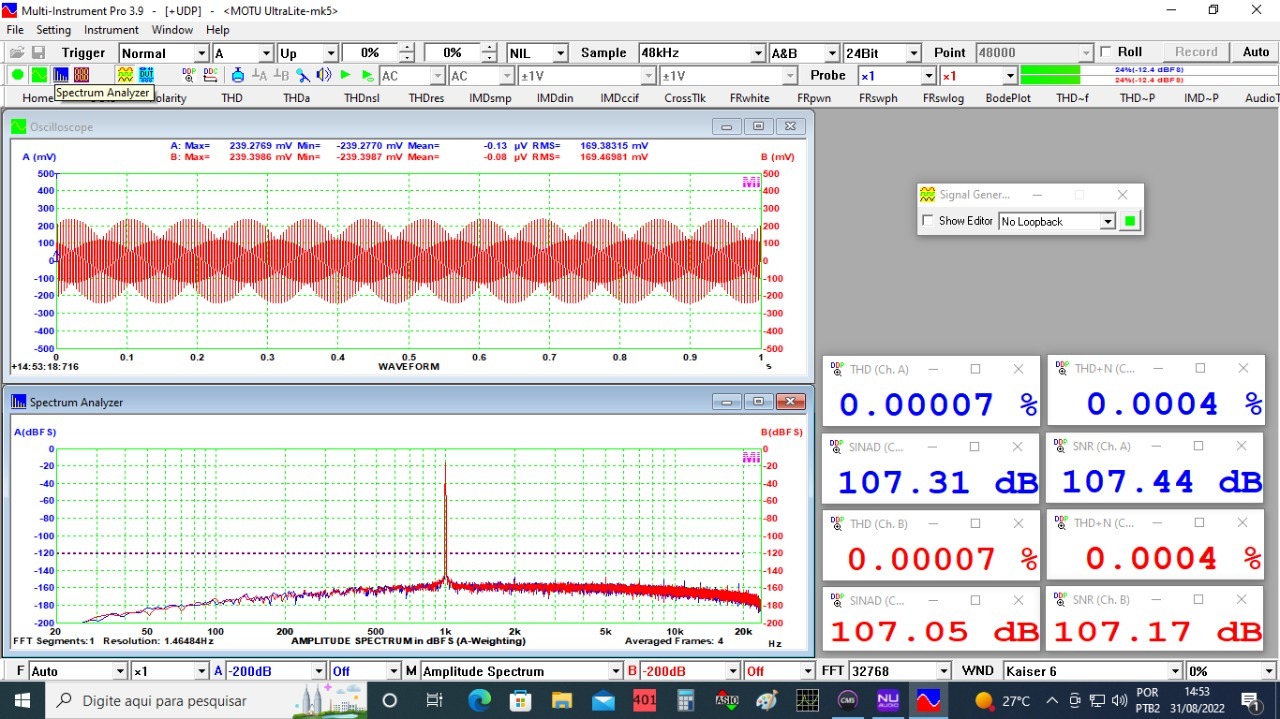1280x719 pixels.
Task: Click the open file folder icon
Action: [17, 53]
